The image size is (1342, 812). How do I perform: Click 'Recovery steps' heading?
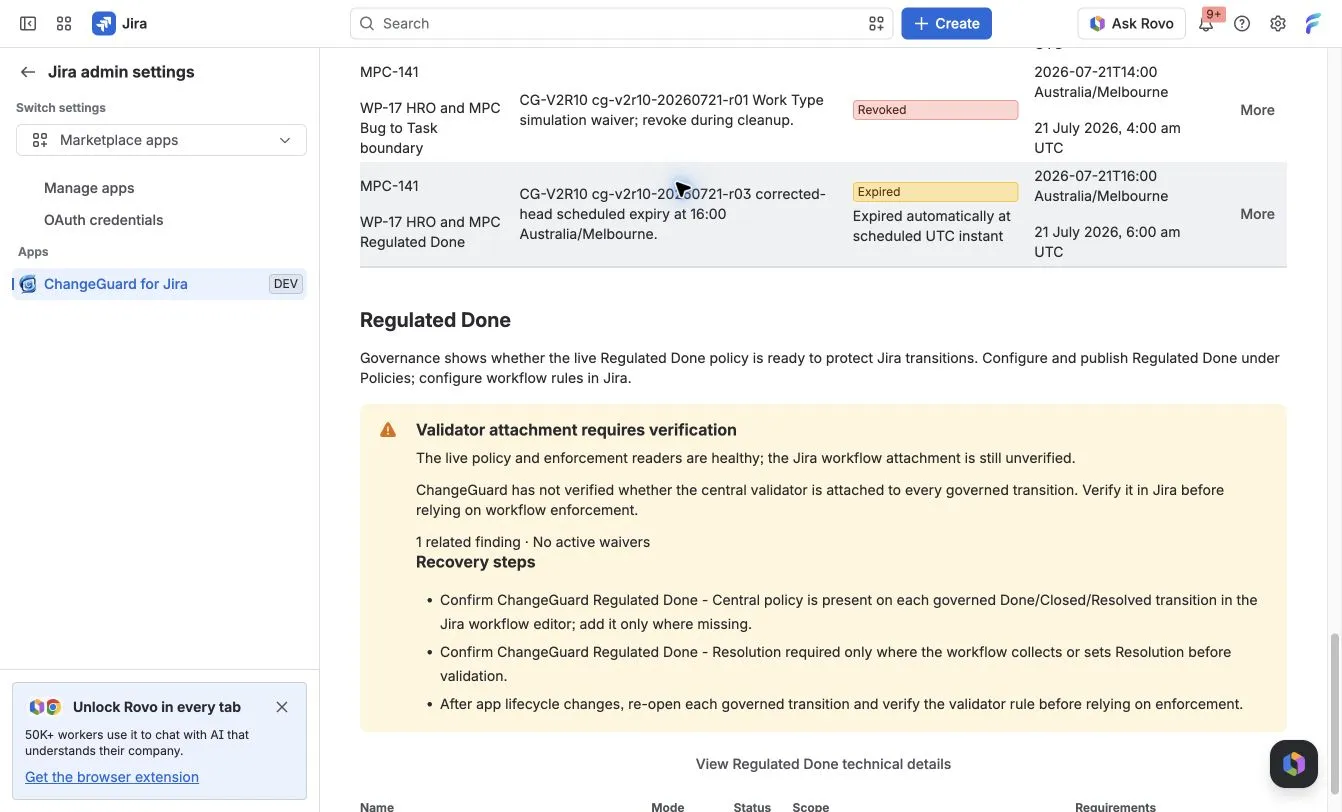pyautogui.click(x=475, y=562)
